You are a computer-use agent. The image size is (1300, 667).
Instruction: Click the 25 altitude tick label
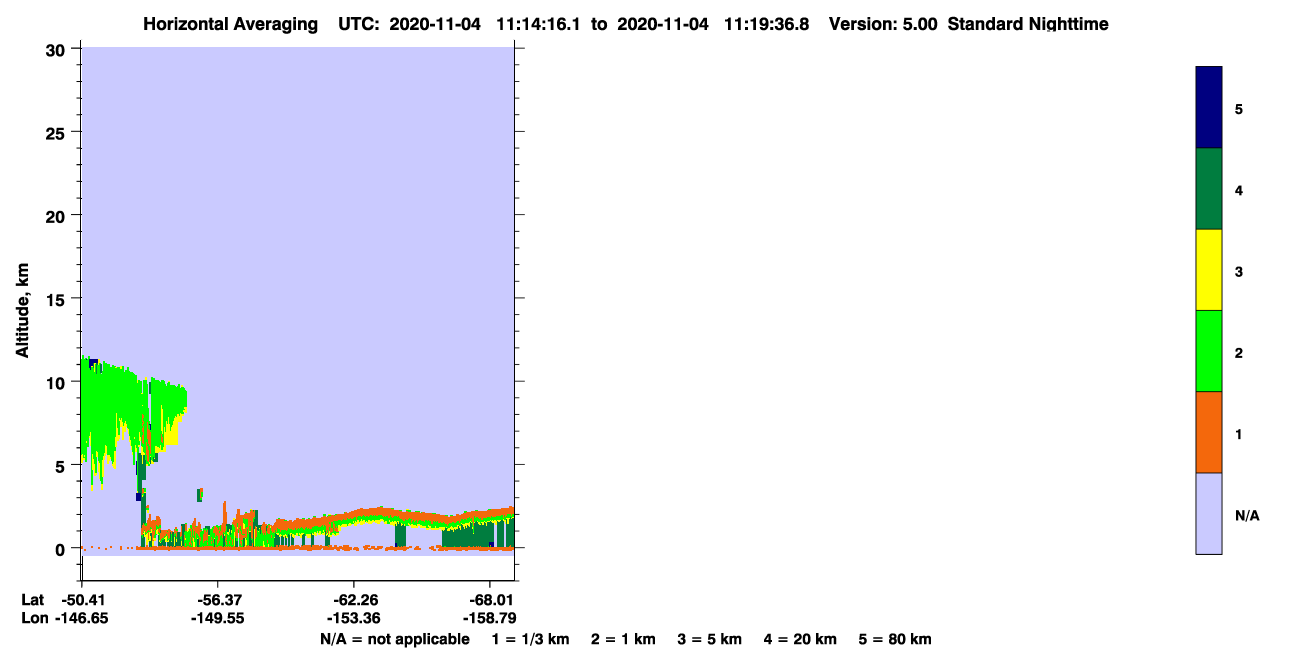[x=58, y=133]
